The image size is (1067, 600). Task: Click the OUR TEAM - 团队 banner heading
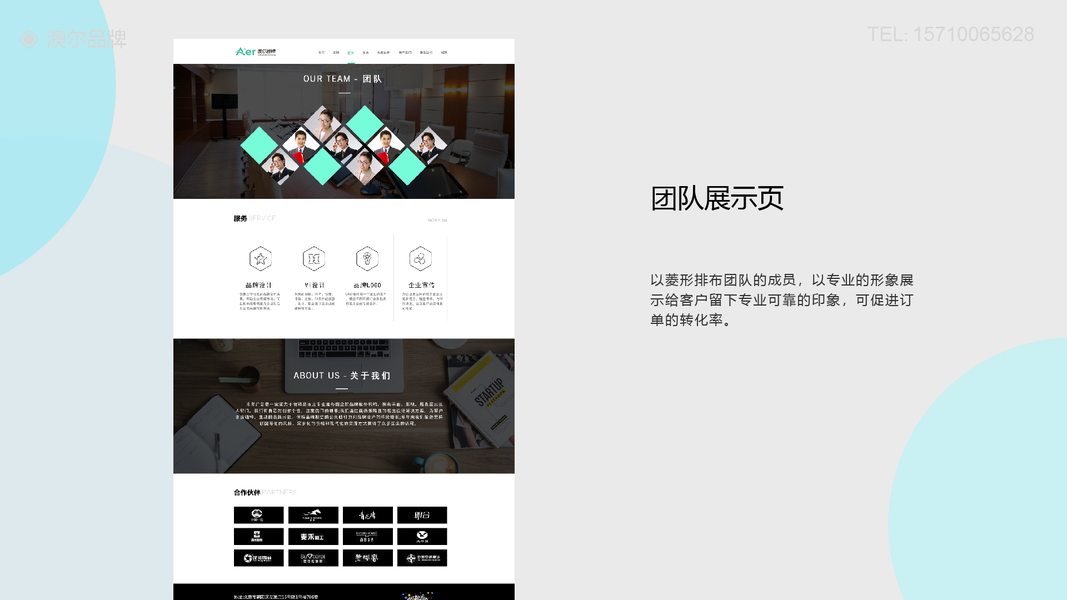tap(343, 79)
